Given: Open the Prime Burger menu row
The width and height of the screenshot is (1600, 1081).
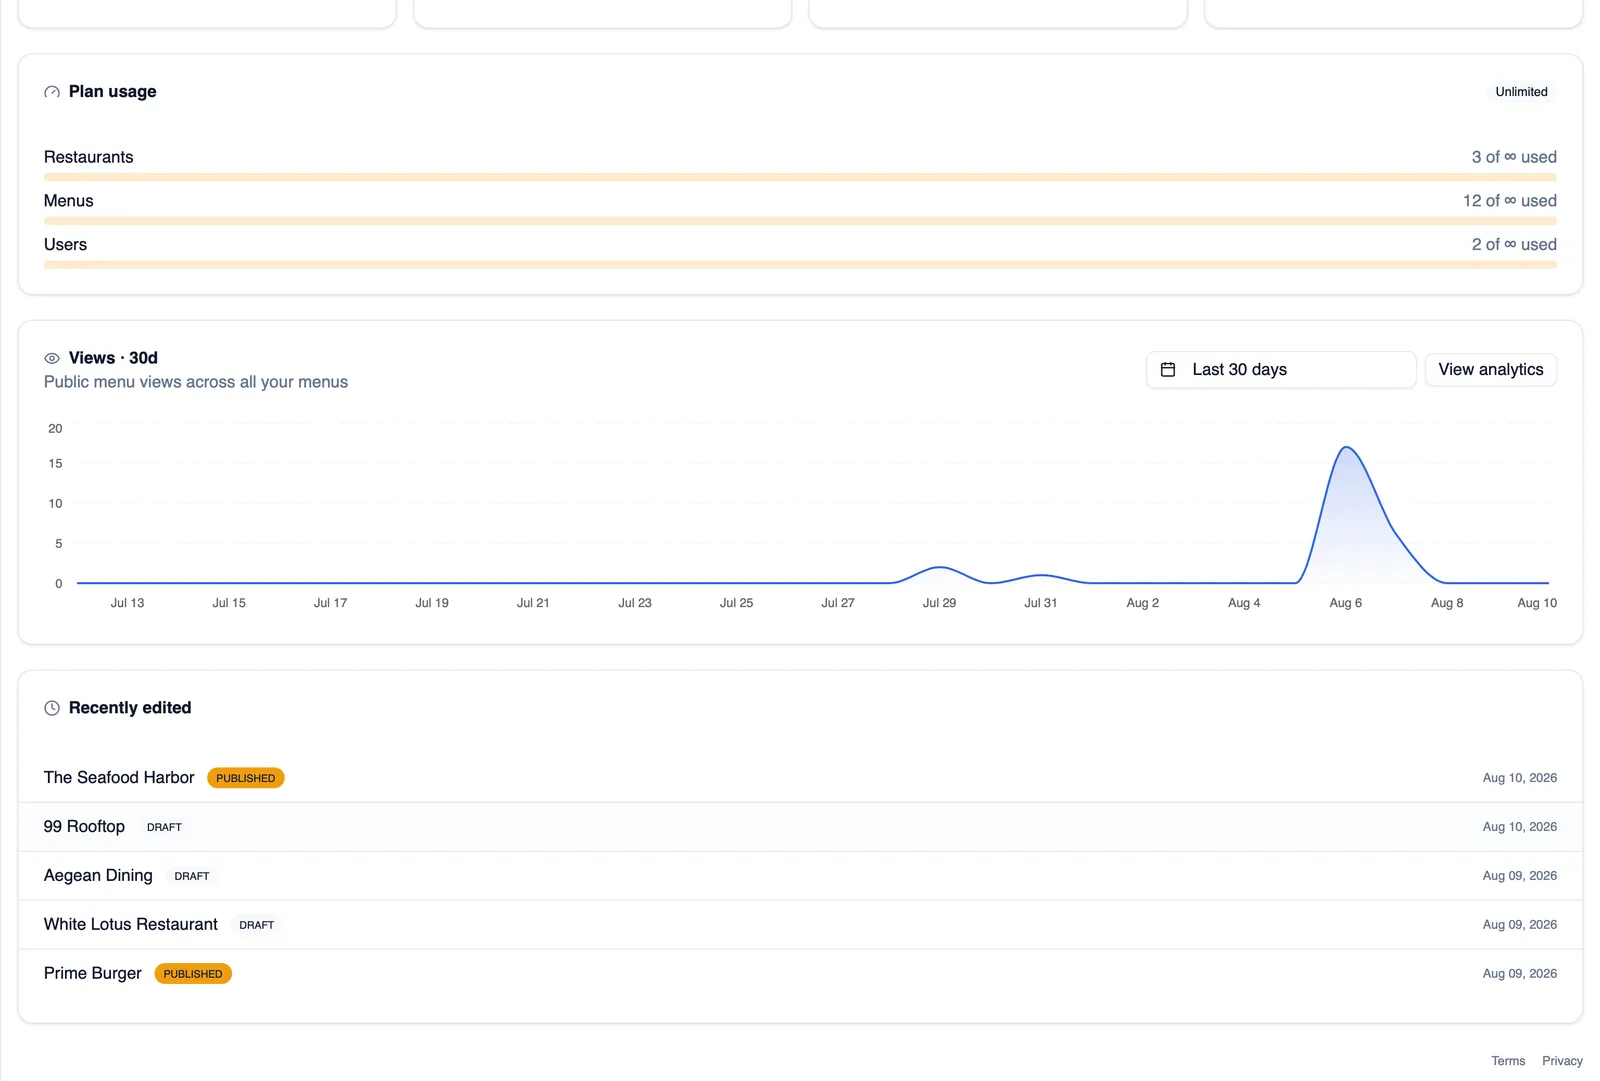Looking at the screenshot, I should (800, 974).
